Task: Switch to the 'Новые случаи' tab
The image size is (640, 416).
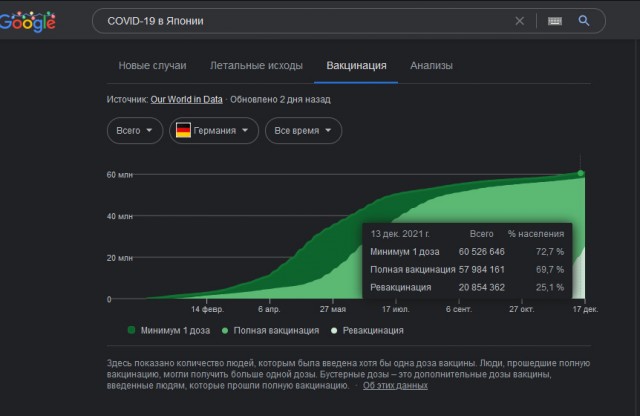Action: [152, 66]
